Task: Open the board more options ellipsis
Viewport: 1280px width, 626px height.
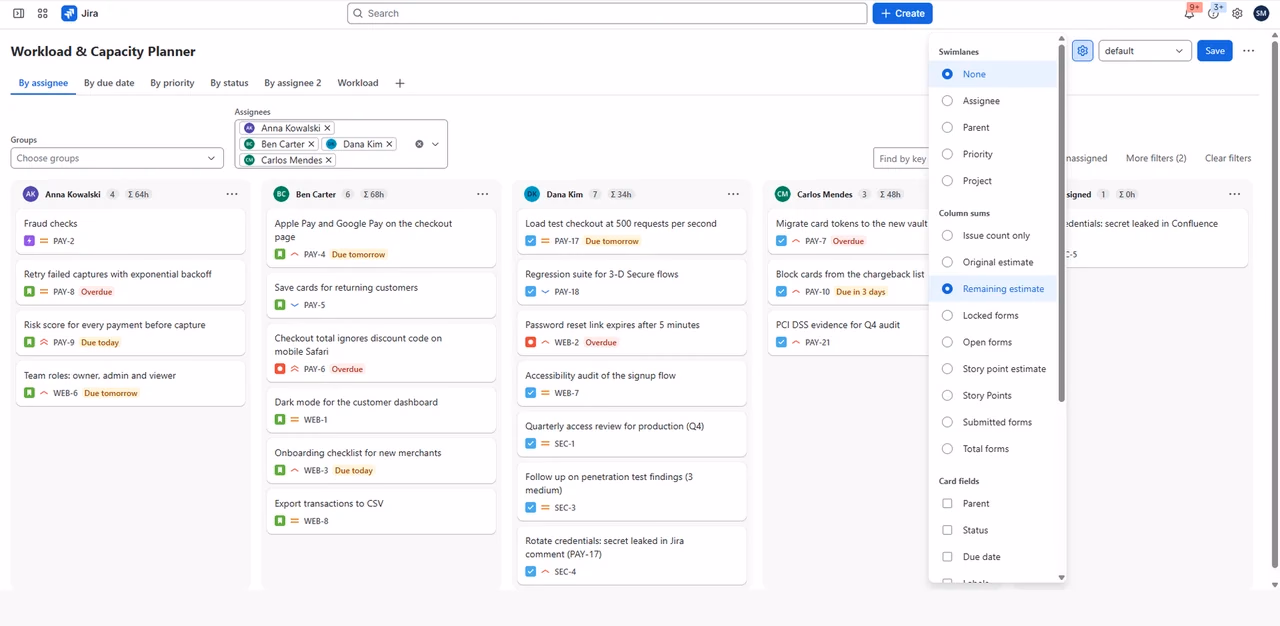Action: [x=1248, y=51]
